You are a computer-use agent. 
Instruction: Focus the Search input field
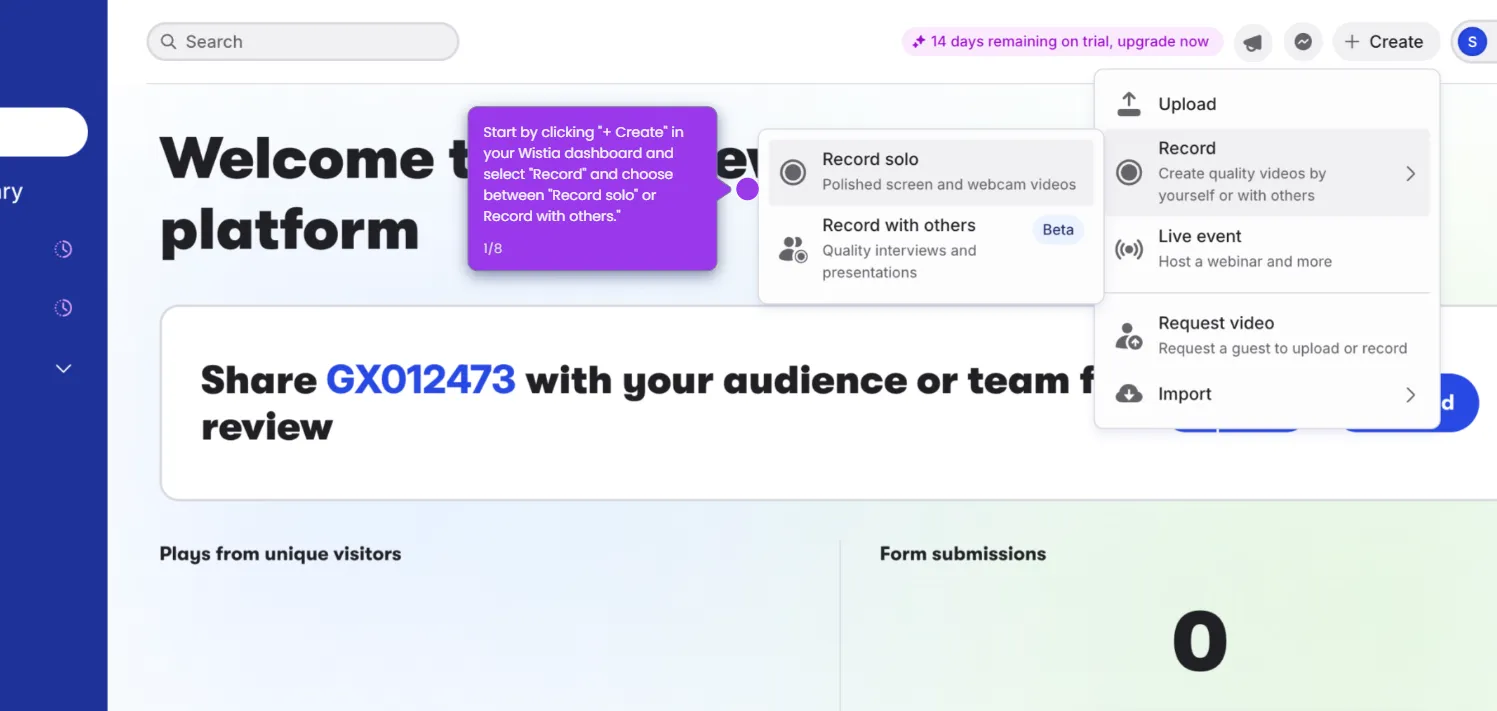pyautogui.click(x=303, y=42)
